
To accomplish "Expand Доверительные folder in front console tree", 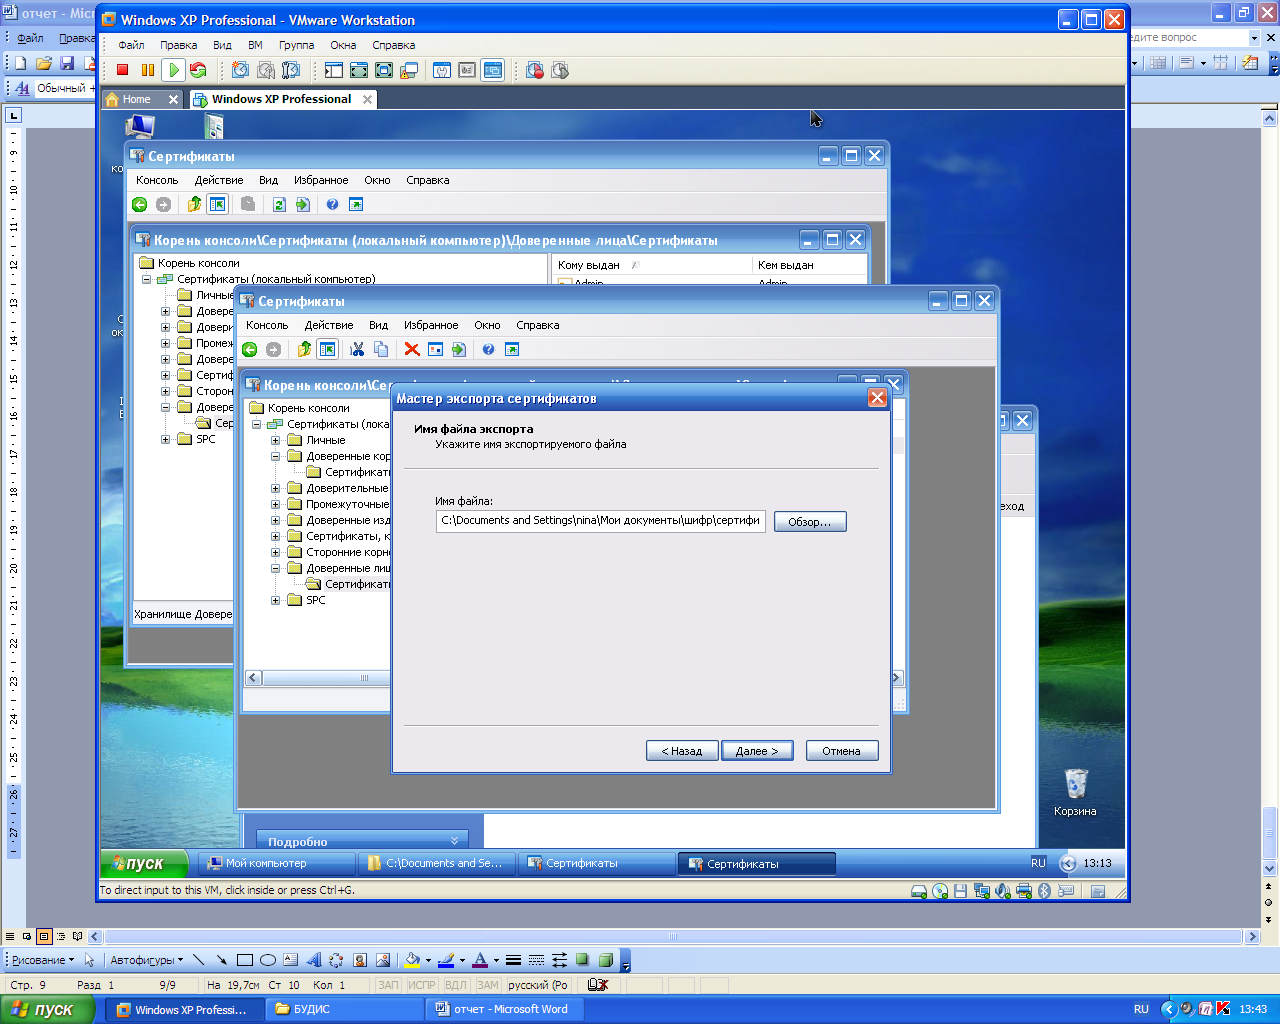I will coord(275,488).
